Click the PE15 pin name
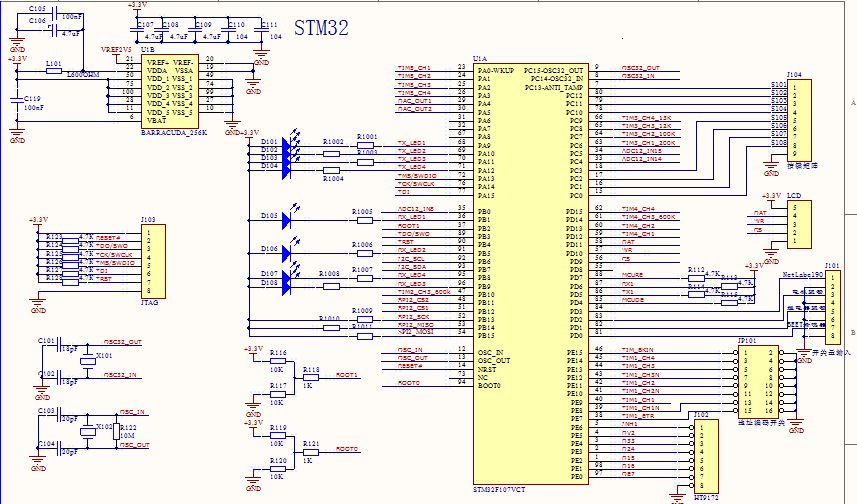This screenshot has height=504, width=857. pyautogui.click(x=574, y=353)
